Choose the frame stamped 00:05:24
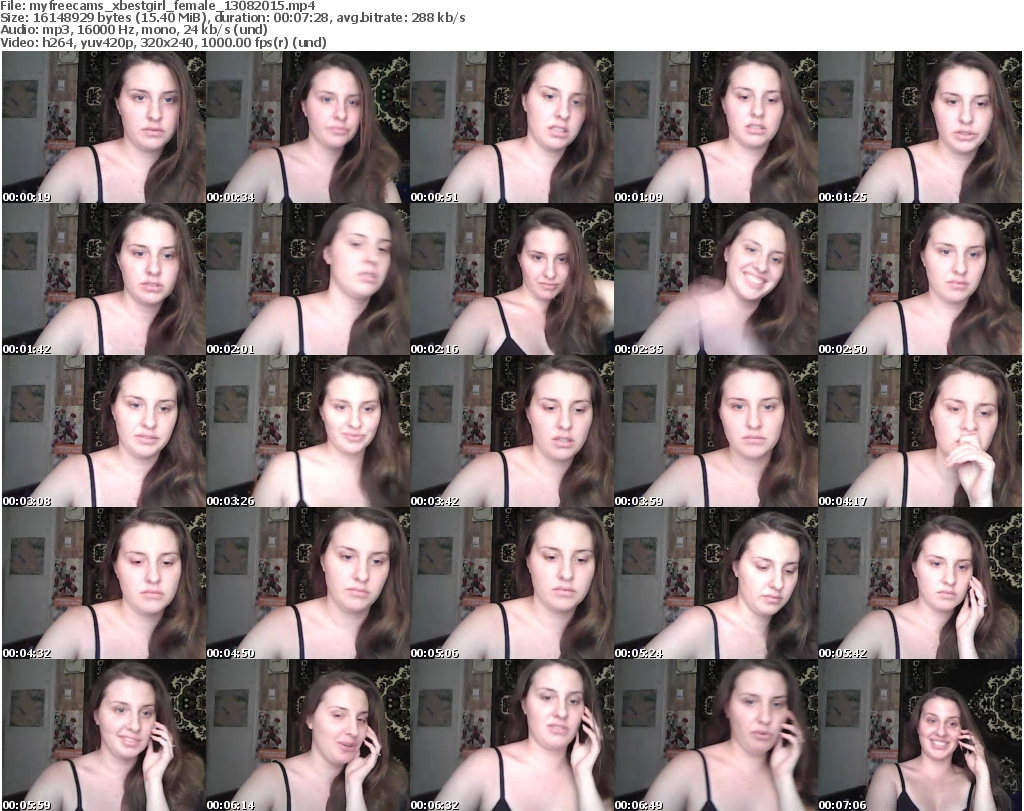The image size is (1024, 811). pos(716,584)
